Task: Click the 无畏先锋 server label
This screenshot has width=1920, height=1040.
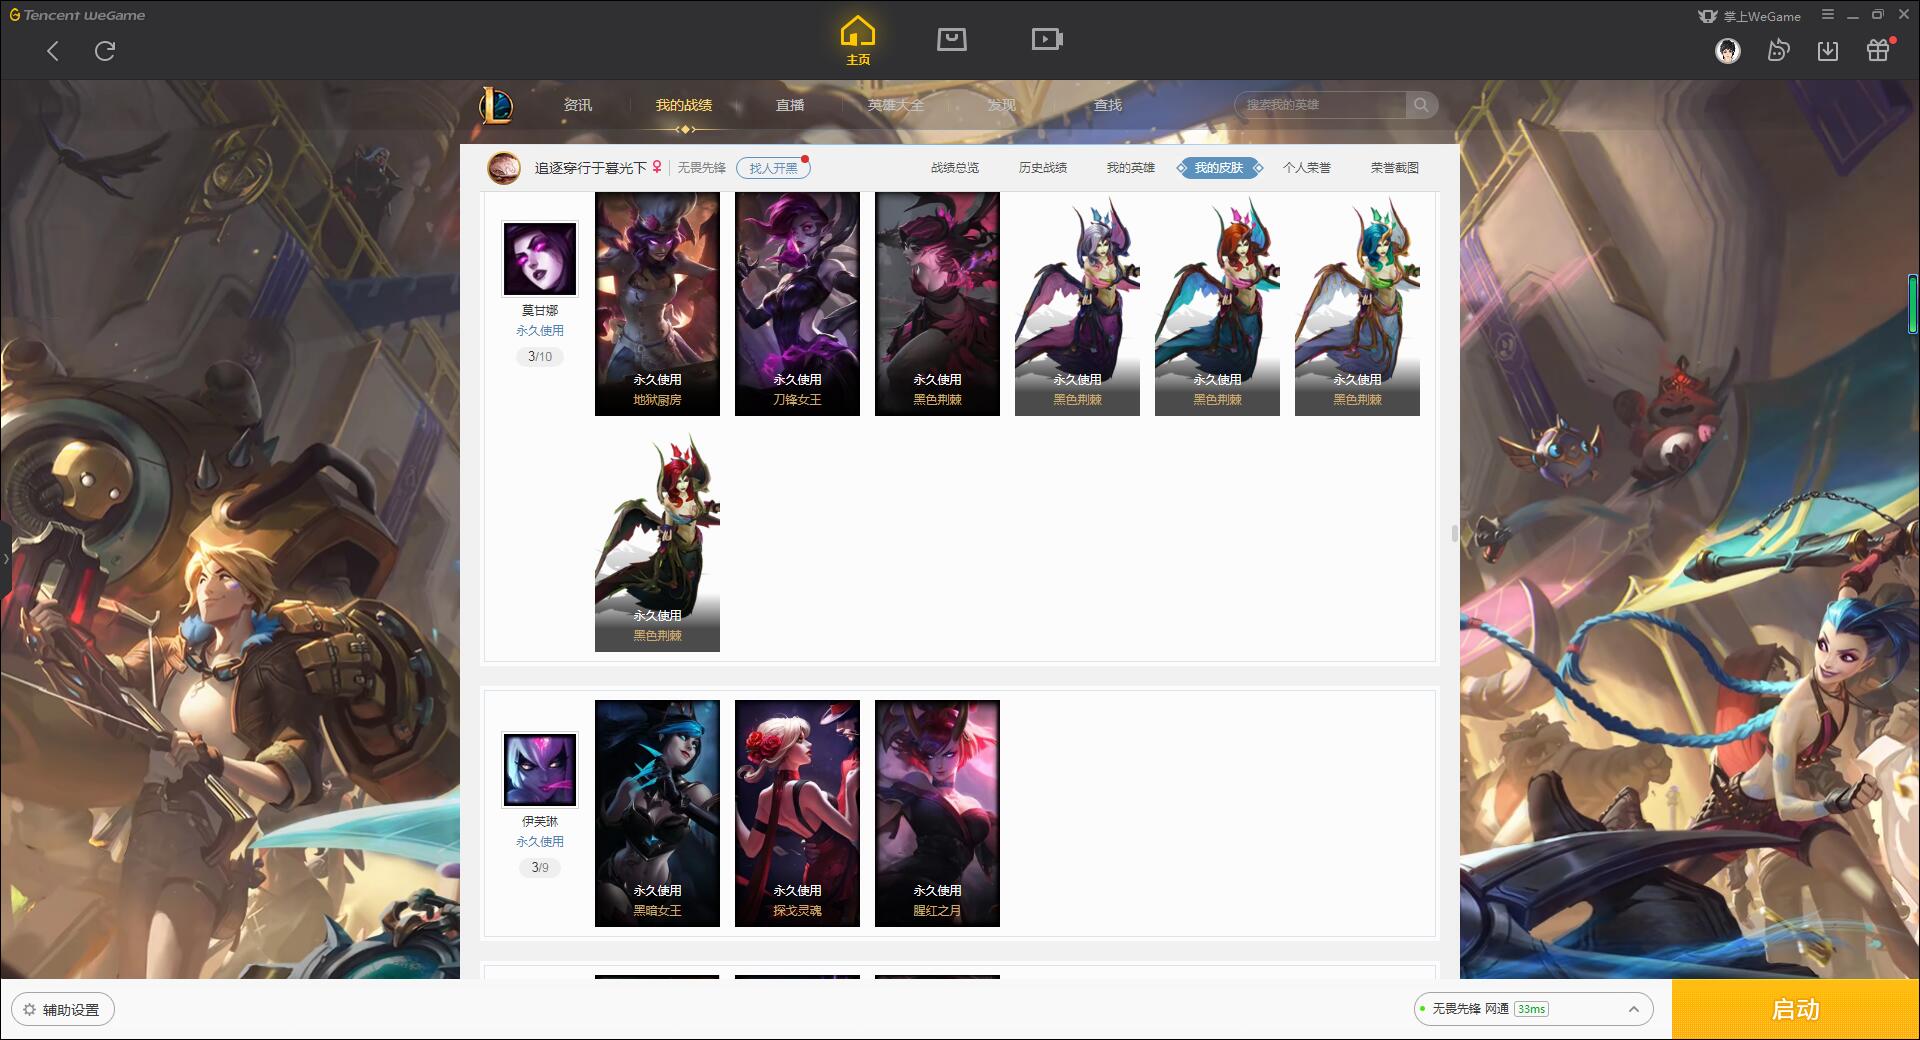Action: tap(702, 168)
